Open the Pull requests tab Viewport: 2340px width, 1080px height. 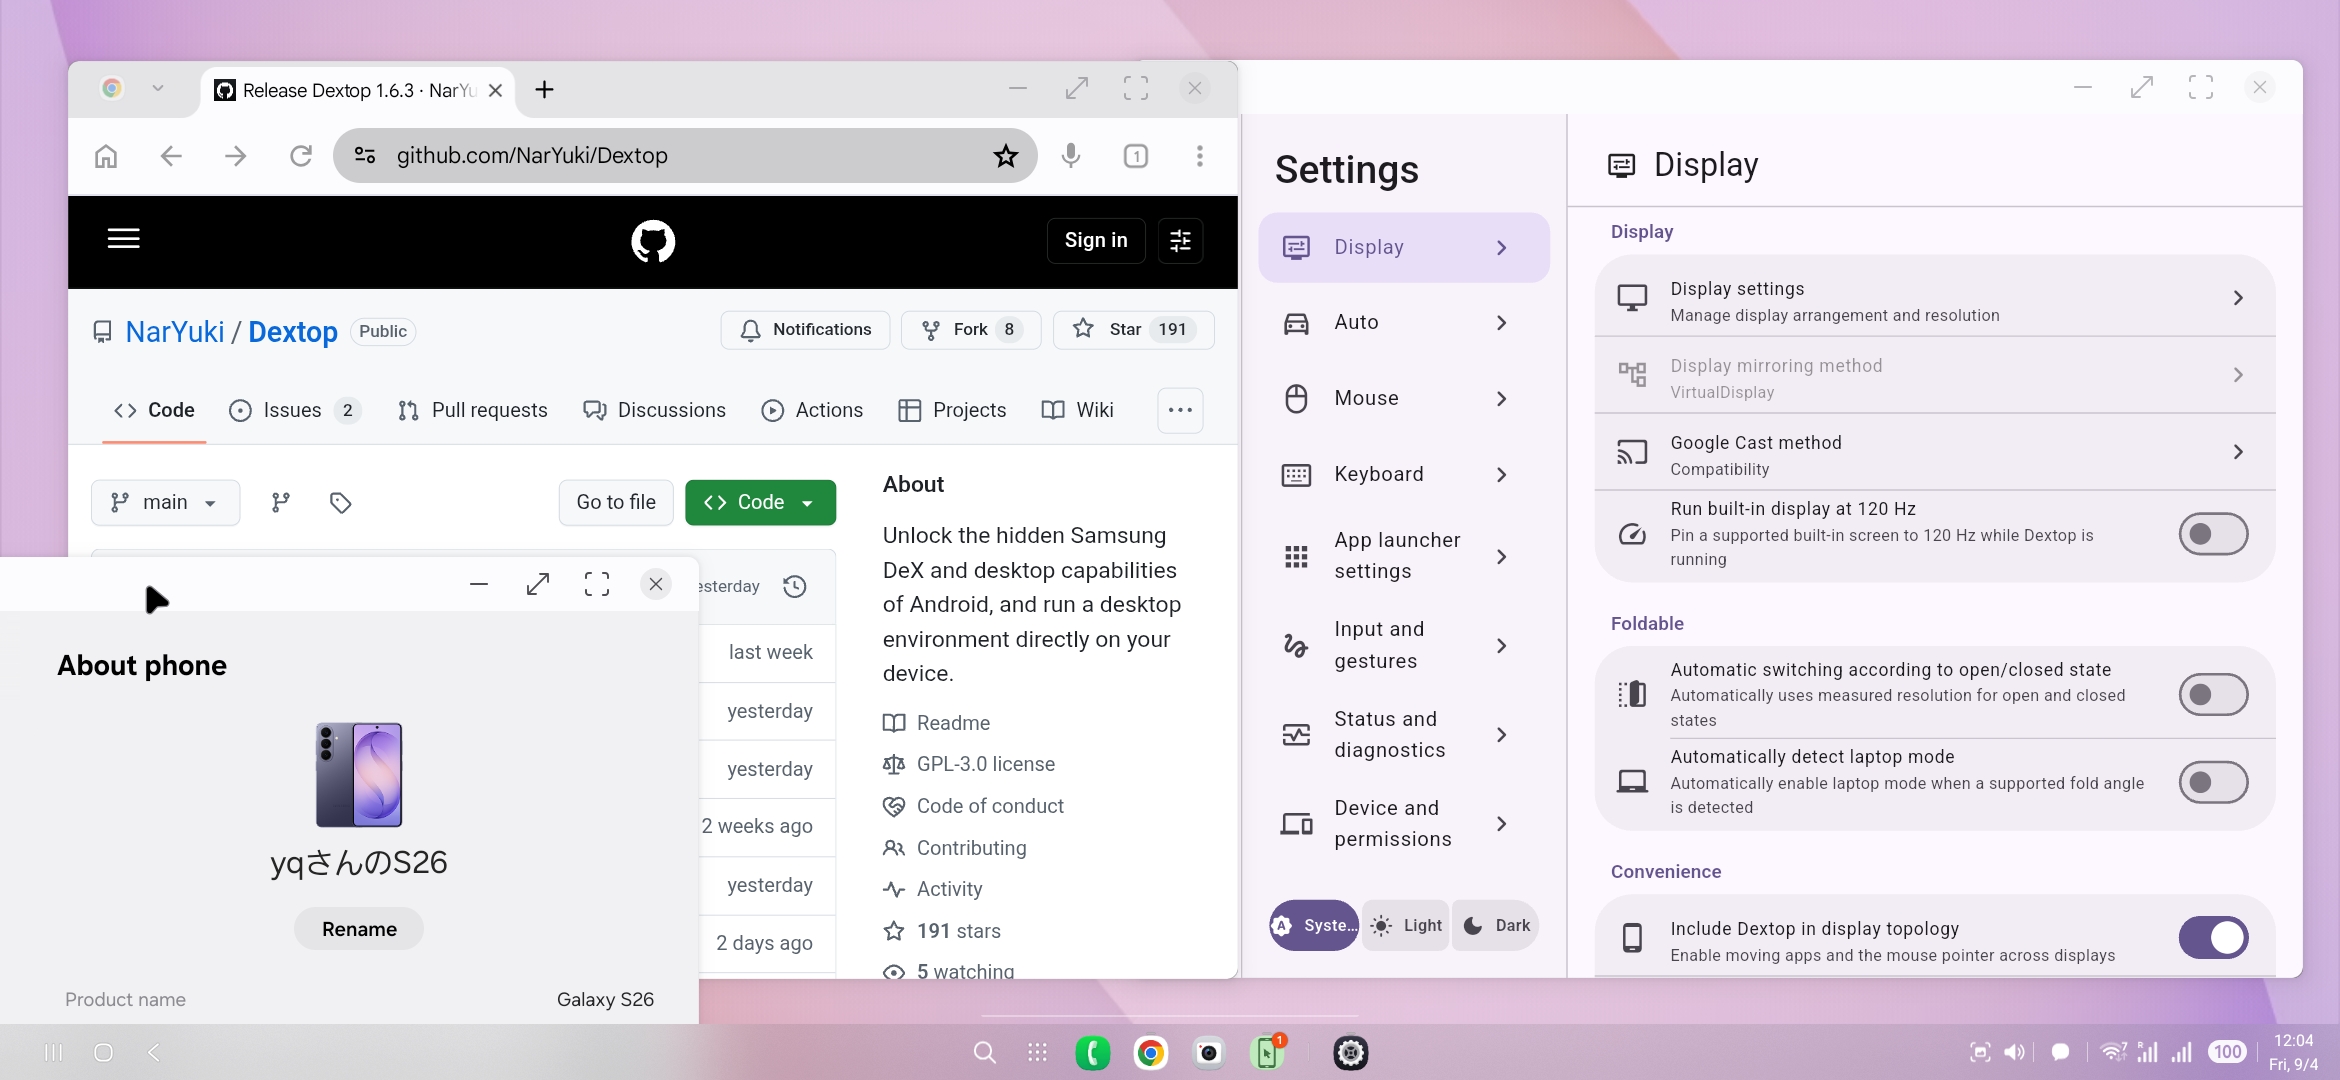click(x=472, y=411)
